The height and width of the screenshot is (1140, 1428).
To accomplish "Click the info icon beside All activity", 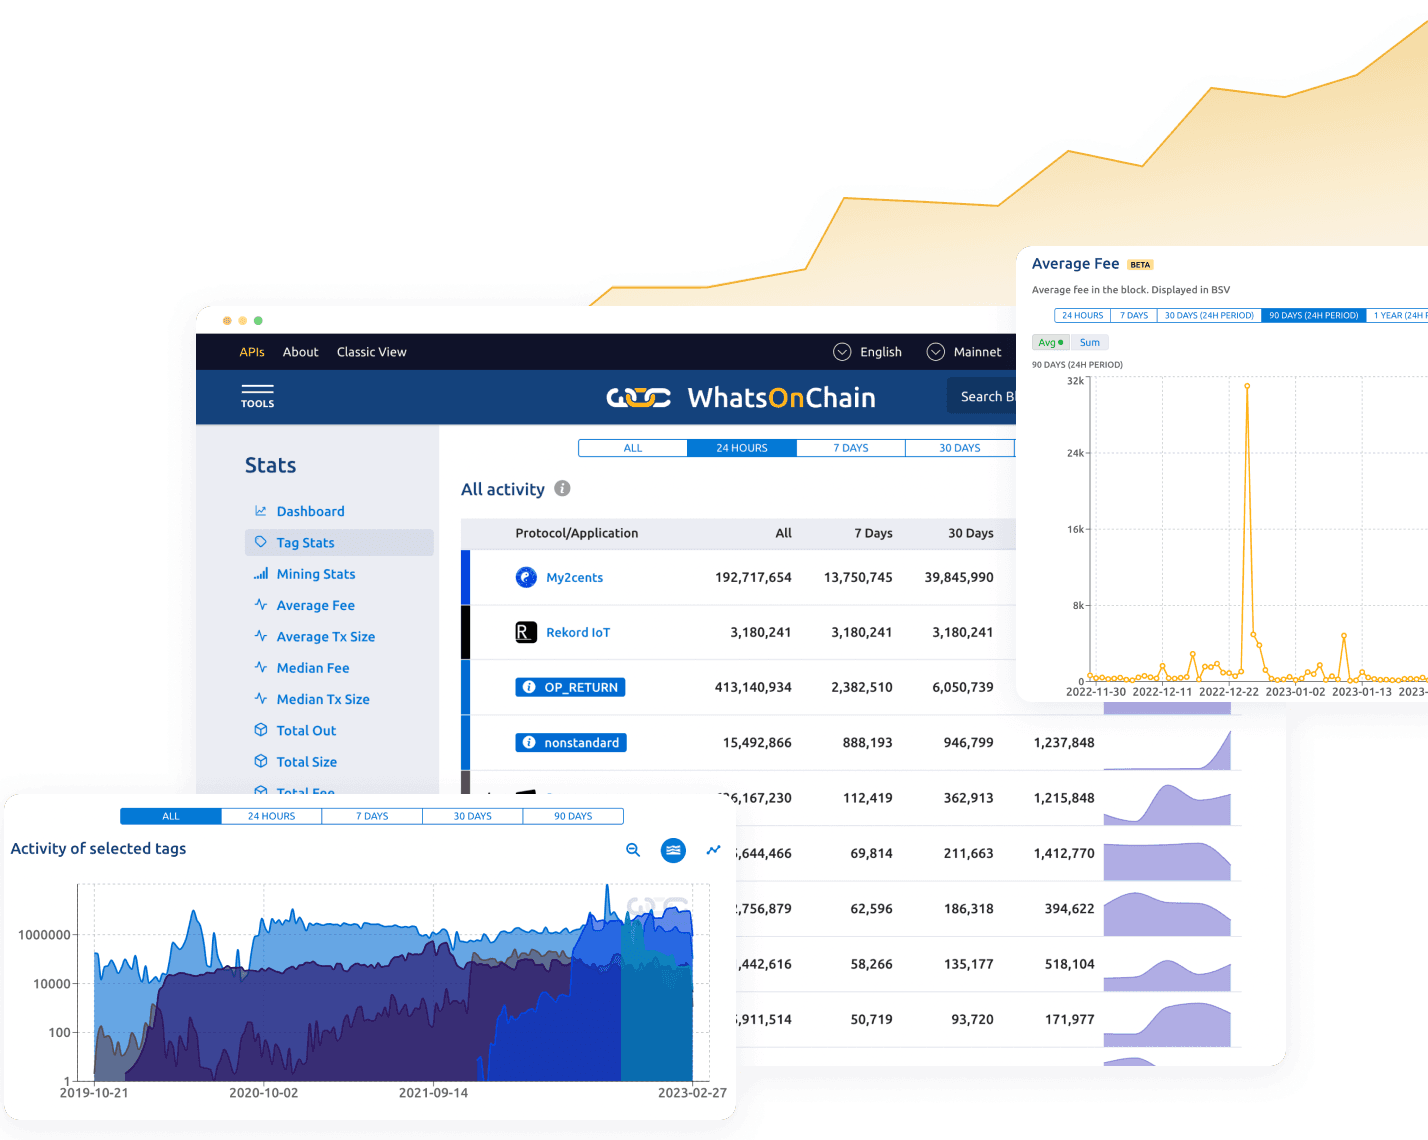I will [x=562, y=488].
